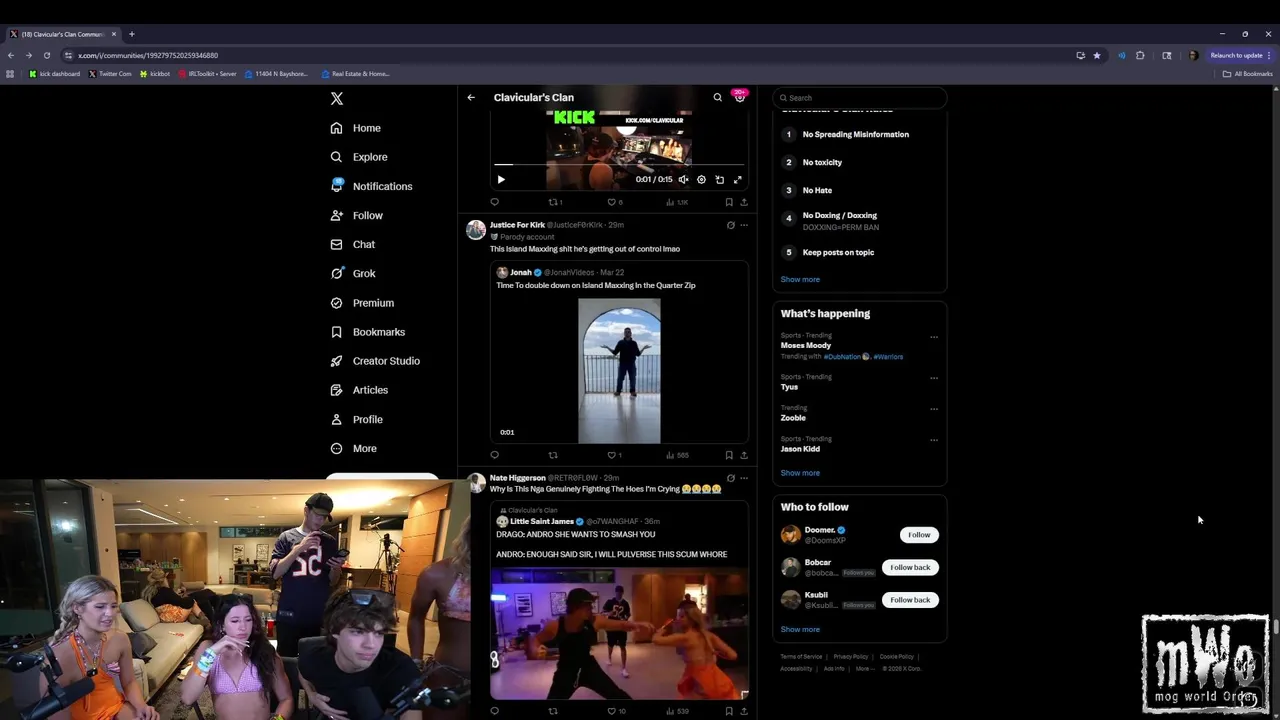
Task: Share Justice For Kirk's post
Action: tap(744, 455)
